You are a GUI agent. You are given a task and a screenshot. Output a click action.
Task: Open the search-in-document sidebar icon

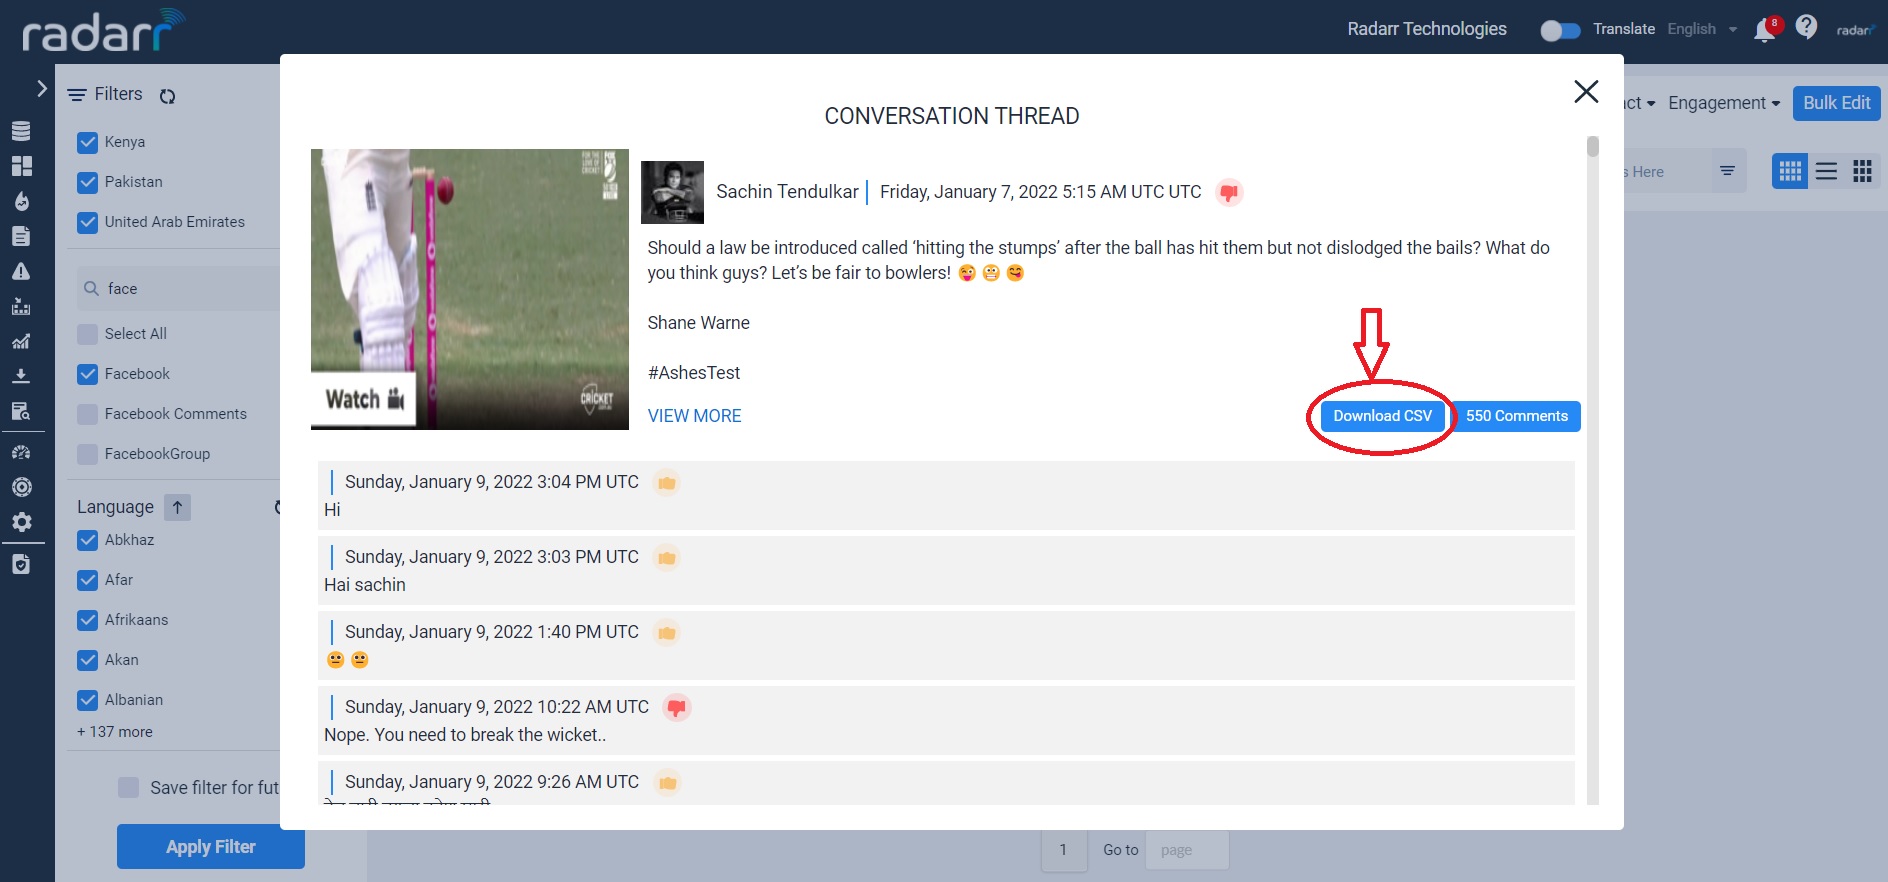[x=21, y=411]
